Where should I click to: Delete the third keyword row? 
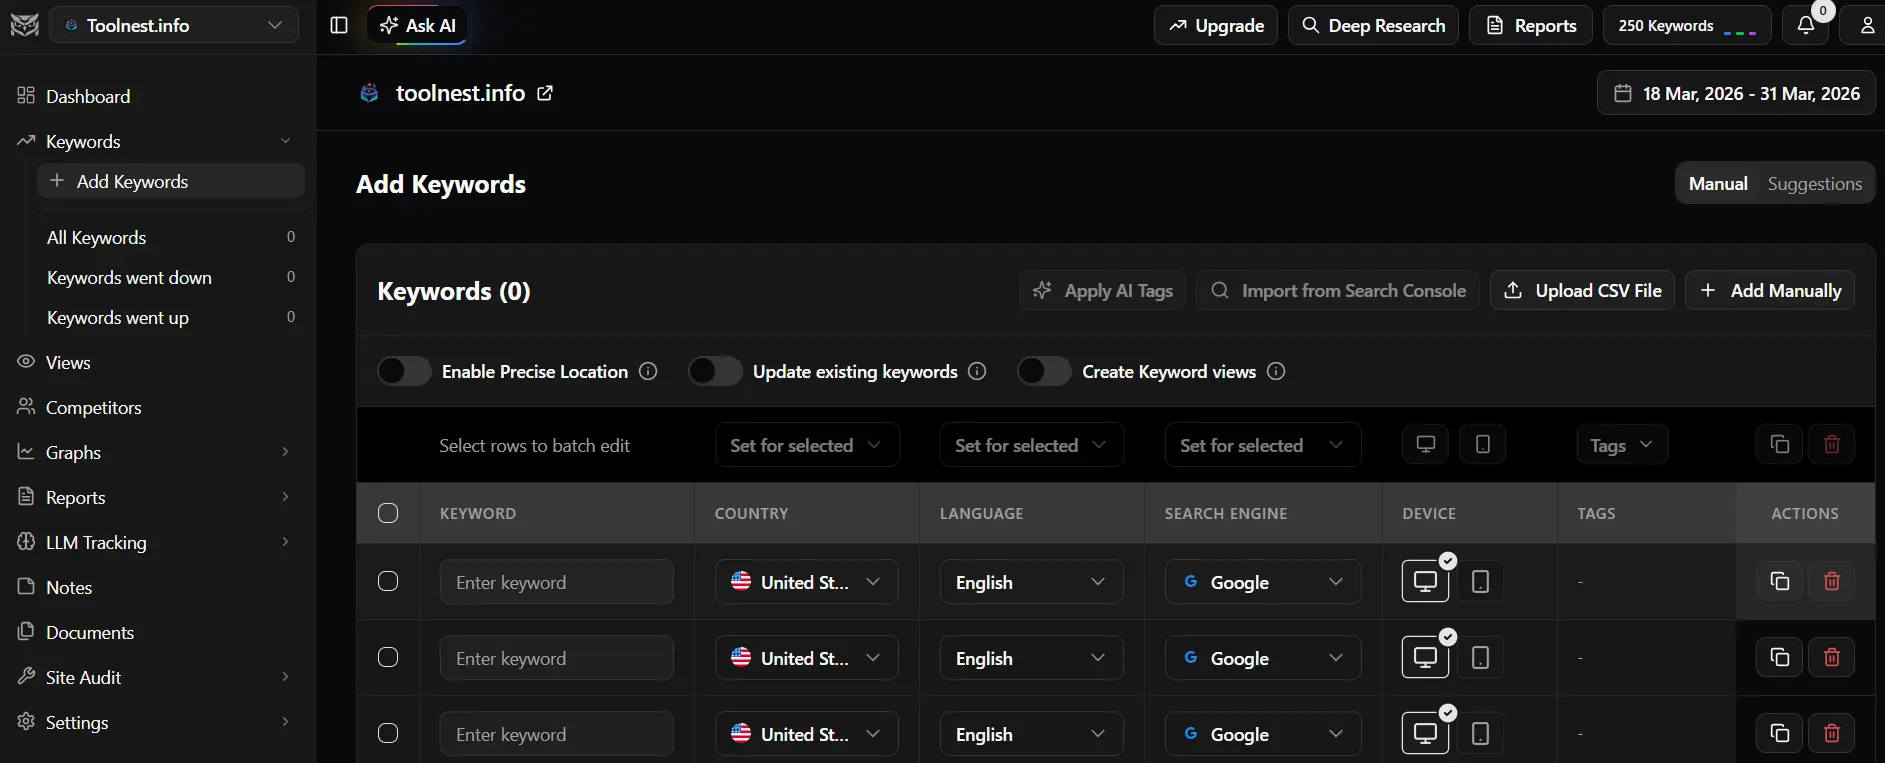[1832, 733]
